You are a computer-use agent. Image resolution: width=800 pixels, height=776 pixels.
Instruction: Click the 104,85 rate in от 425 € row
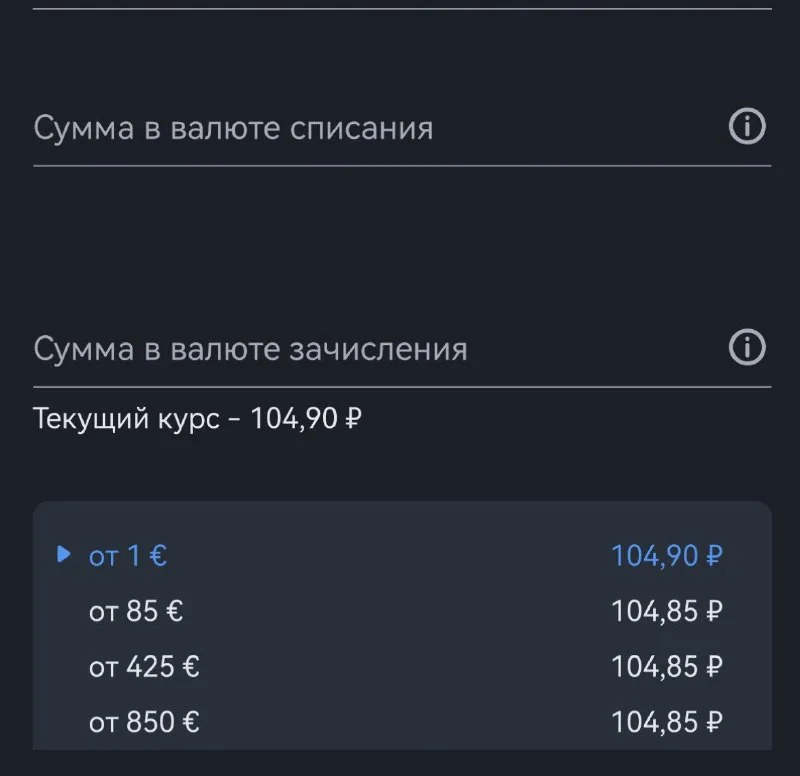656,667
